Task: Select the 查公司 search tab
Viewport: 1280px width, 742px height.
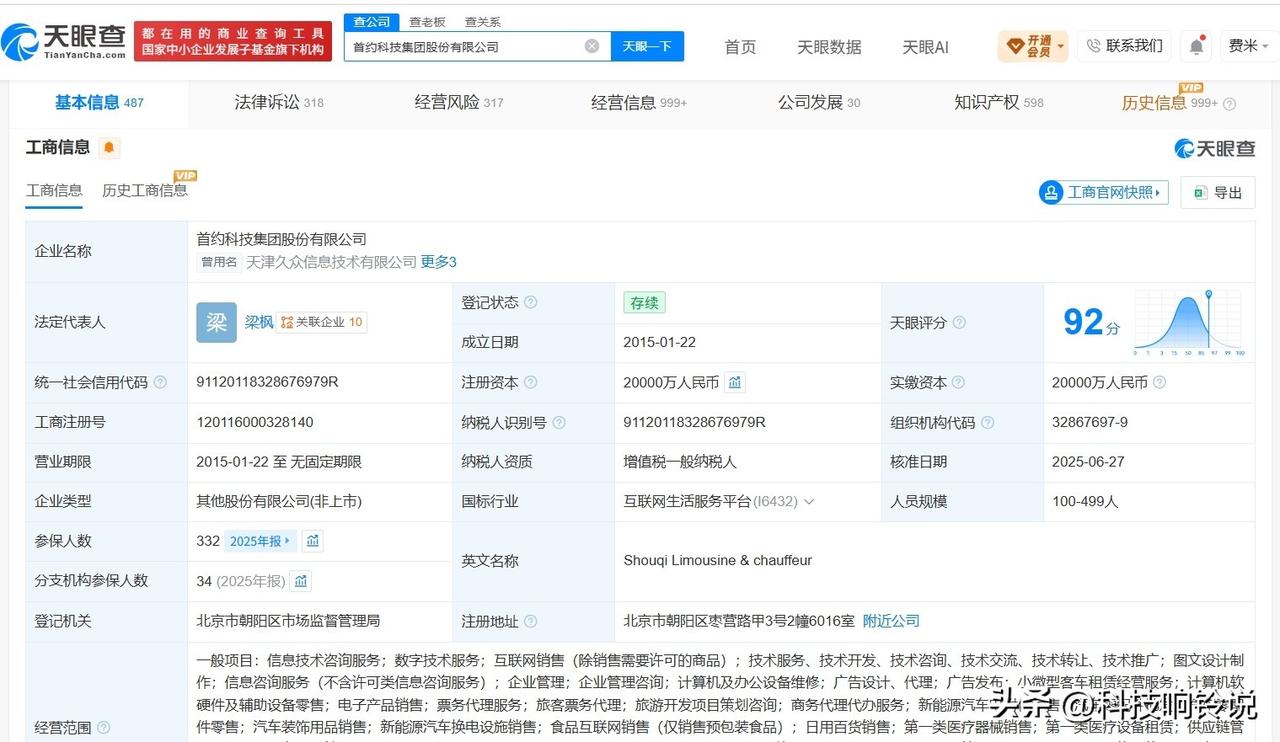Action: pyautogui.click(x=372, y=22)
